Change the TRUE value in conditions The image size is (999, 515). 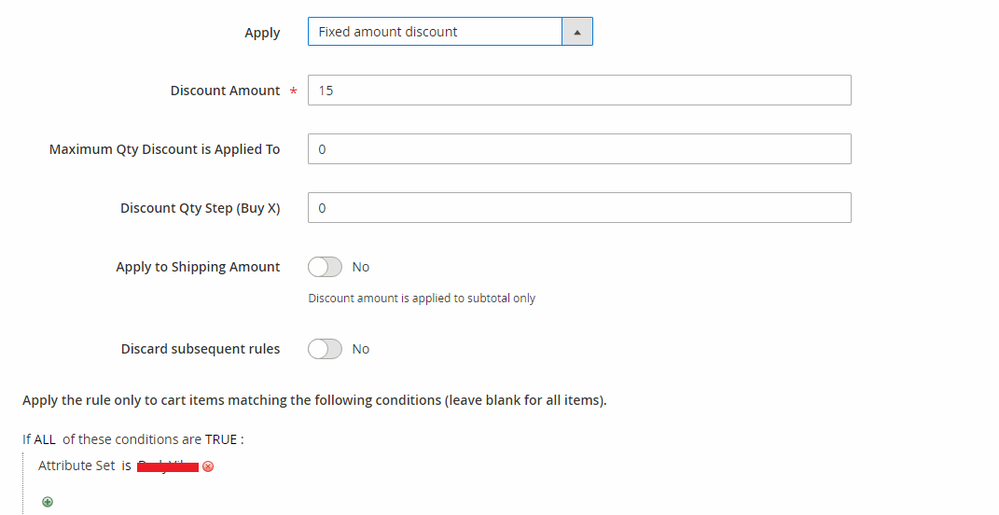(x=221, y=439)
